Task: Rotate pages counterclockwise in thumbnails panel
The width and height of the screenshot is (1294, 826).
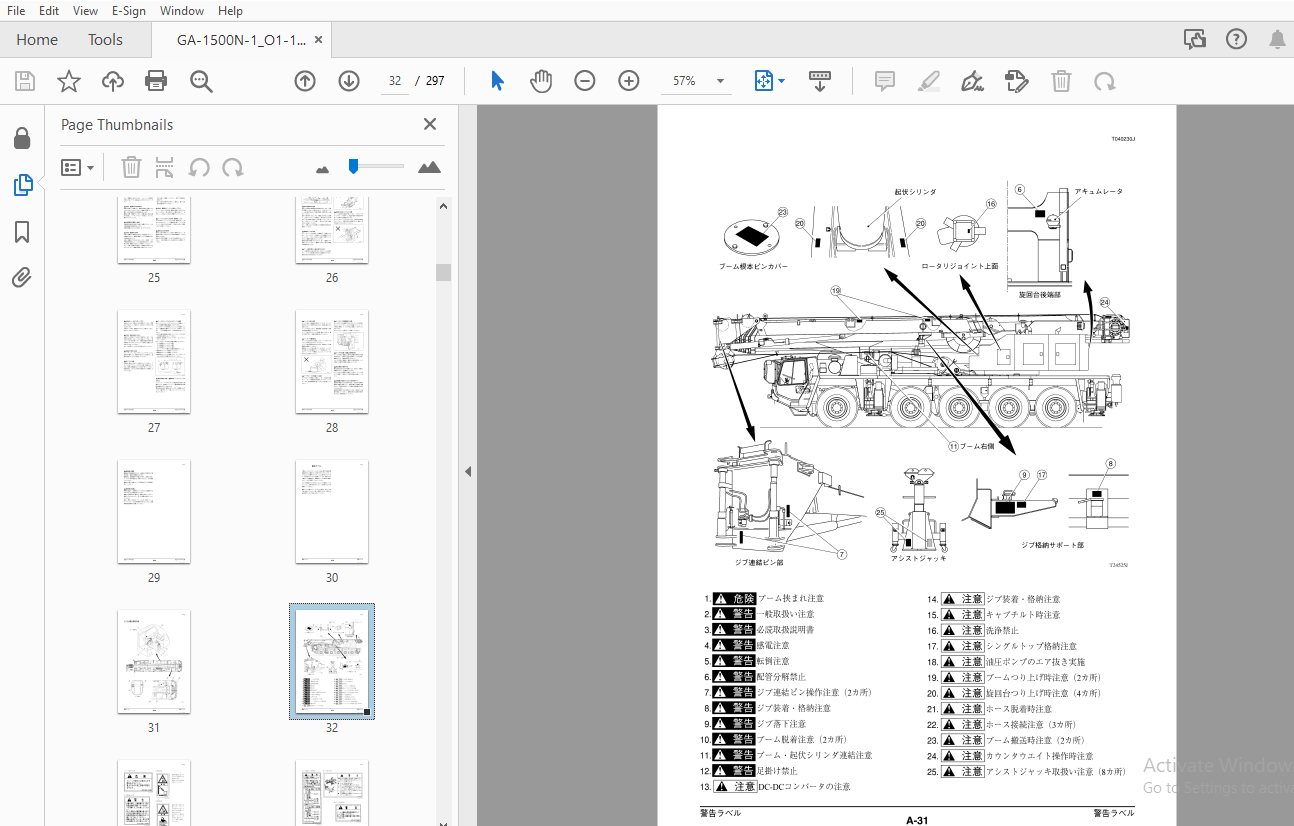Action: click(x=199, y=167)
